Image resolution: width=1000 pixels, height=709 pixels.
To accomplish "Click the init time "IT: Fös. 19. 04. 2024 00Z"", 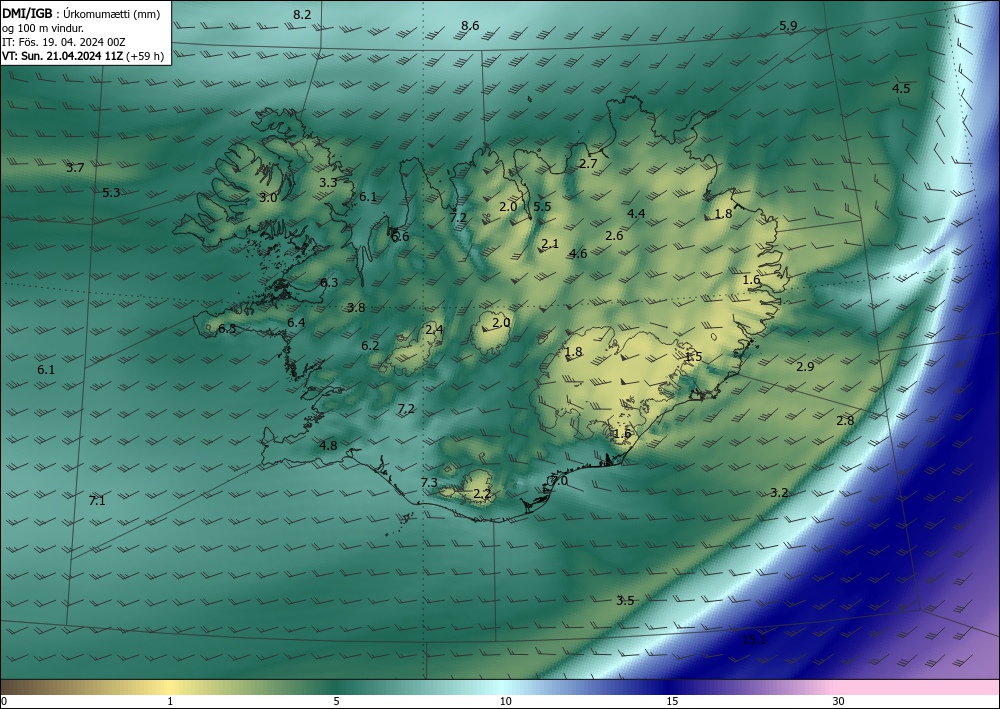I will point(64,42).
